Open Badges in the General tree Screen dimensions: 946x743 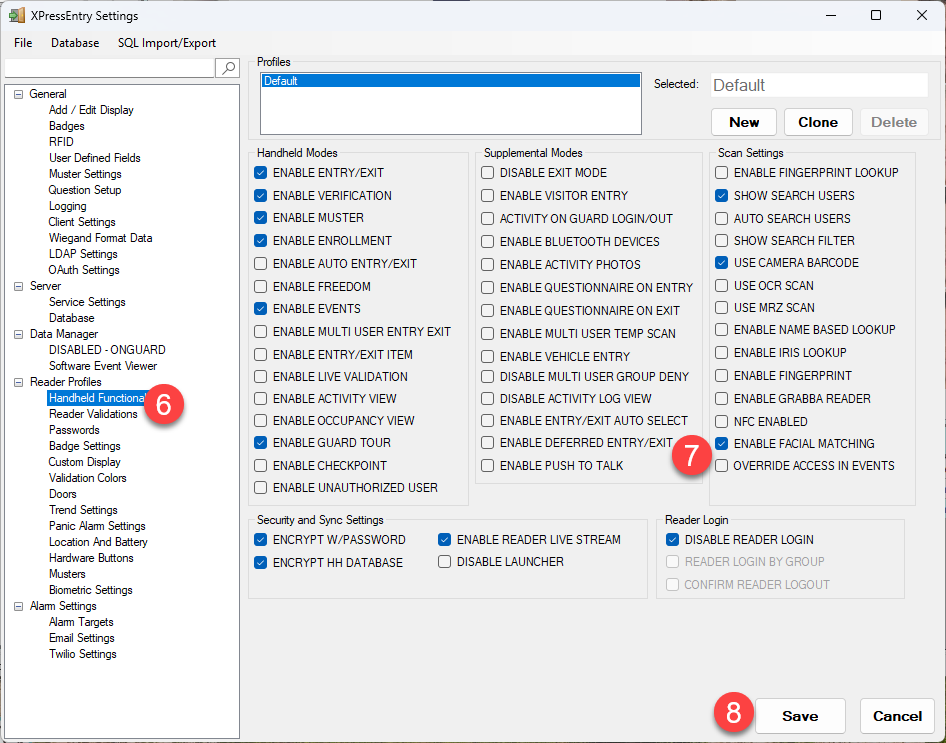click(x=66, y=126)
